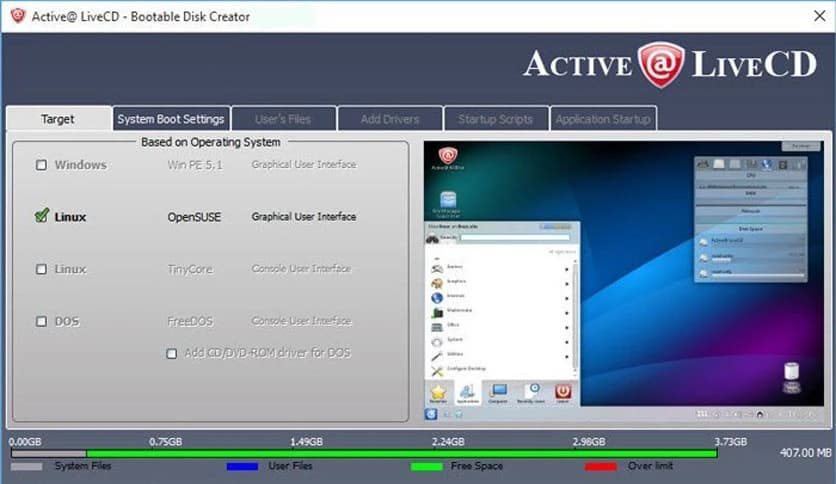This screenshot has width=836, height=484.
Task: Uncheck the Linux OpenSUSE checkbox
Action: 42,216
